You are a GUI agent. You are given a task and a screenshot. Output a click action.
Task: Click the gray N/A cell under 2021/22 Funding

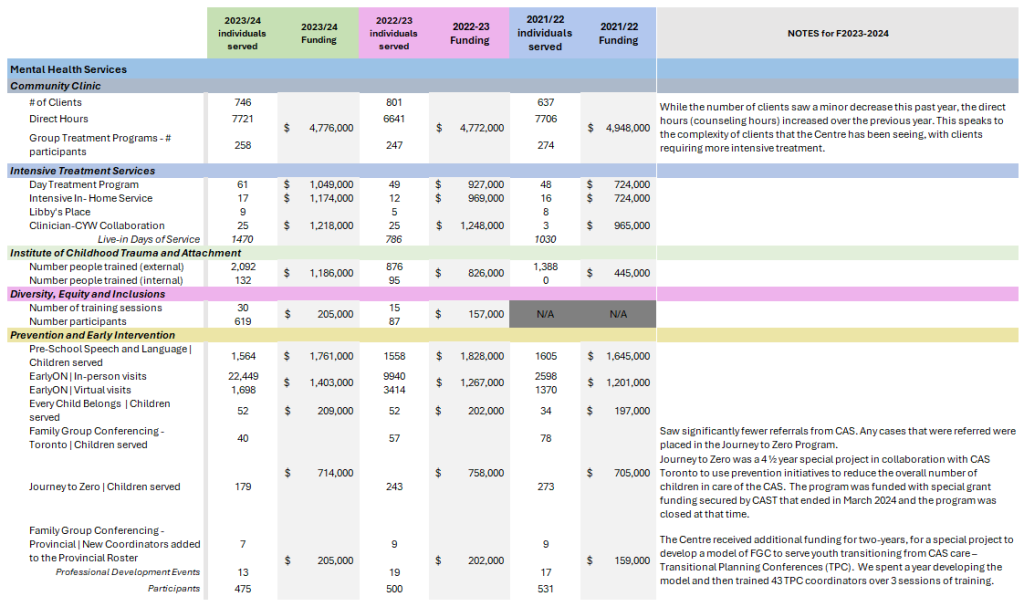pos(618,314)
